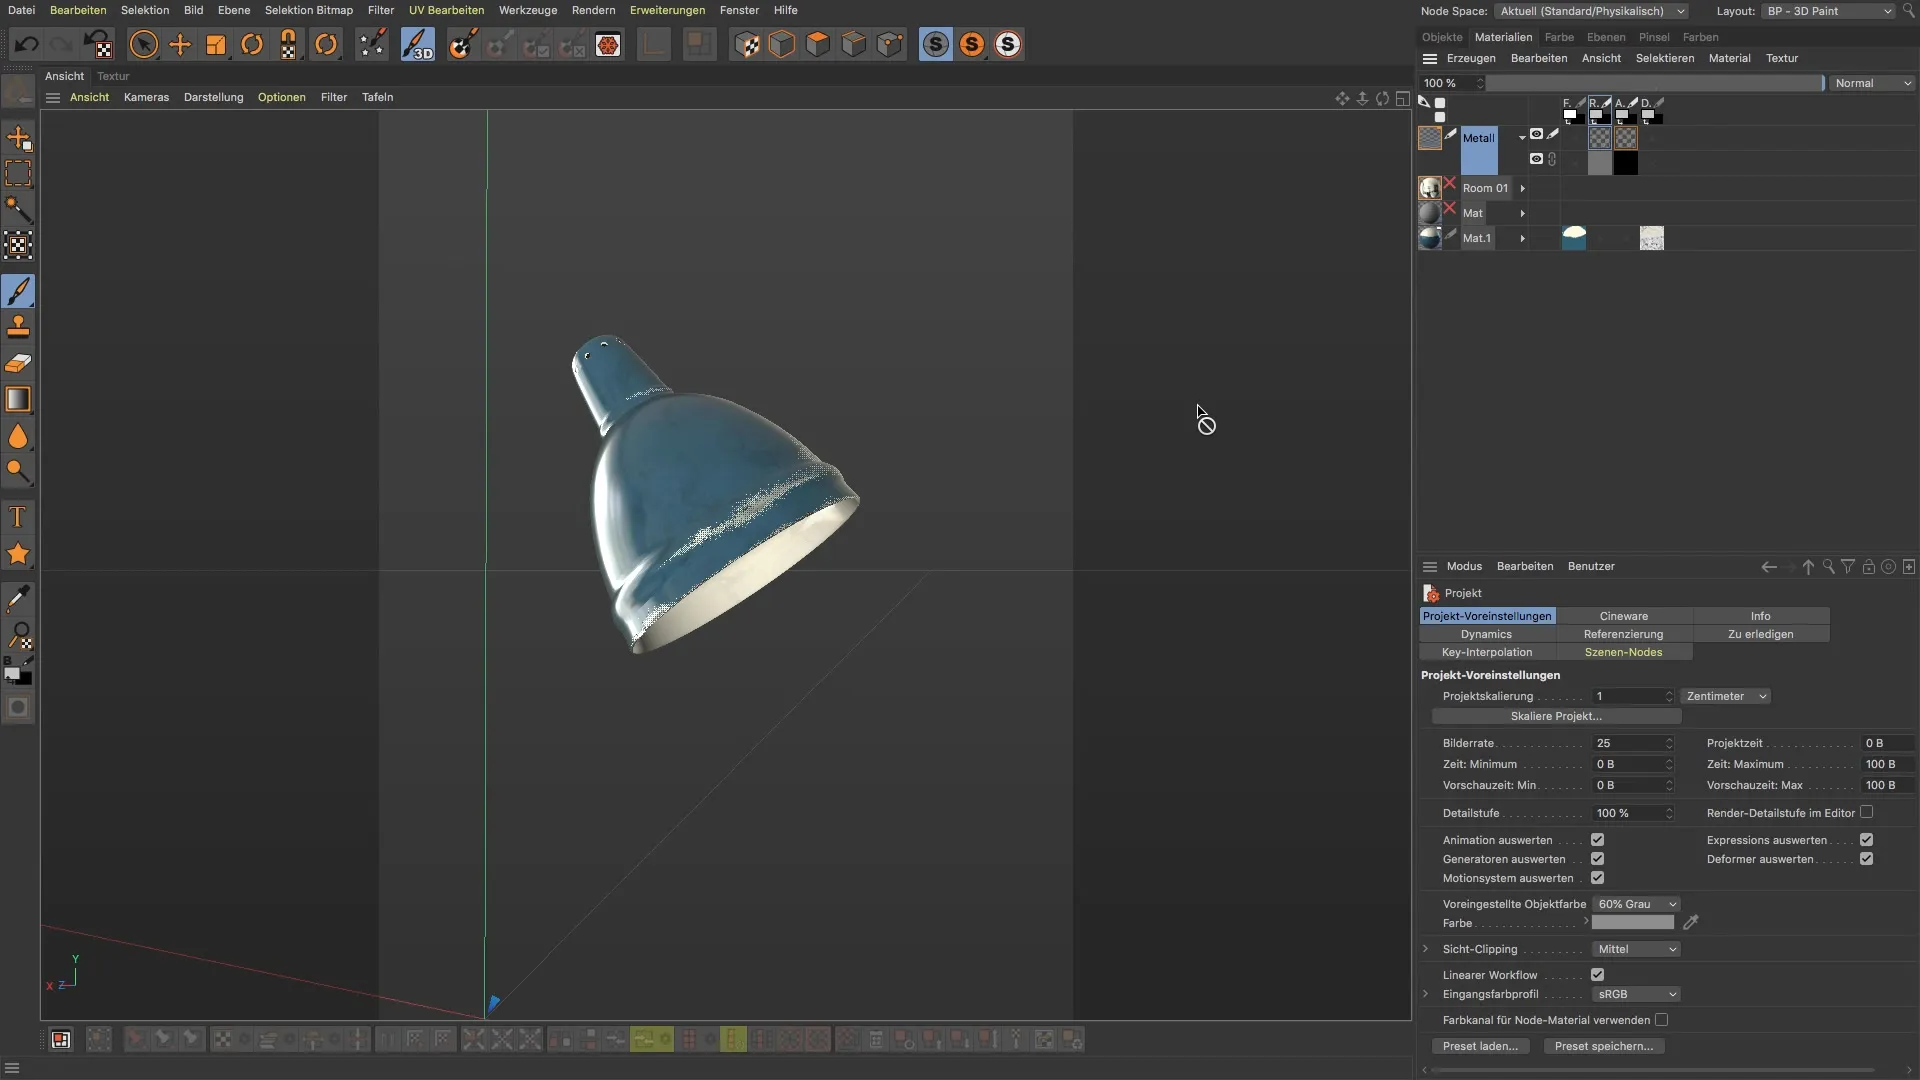This screenshot has height=1080, width=1920.
Task: Click the Bilderrate value field showing 25
Action: click(x=1632, y=743)
